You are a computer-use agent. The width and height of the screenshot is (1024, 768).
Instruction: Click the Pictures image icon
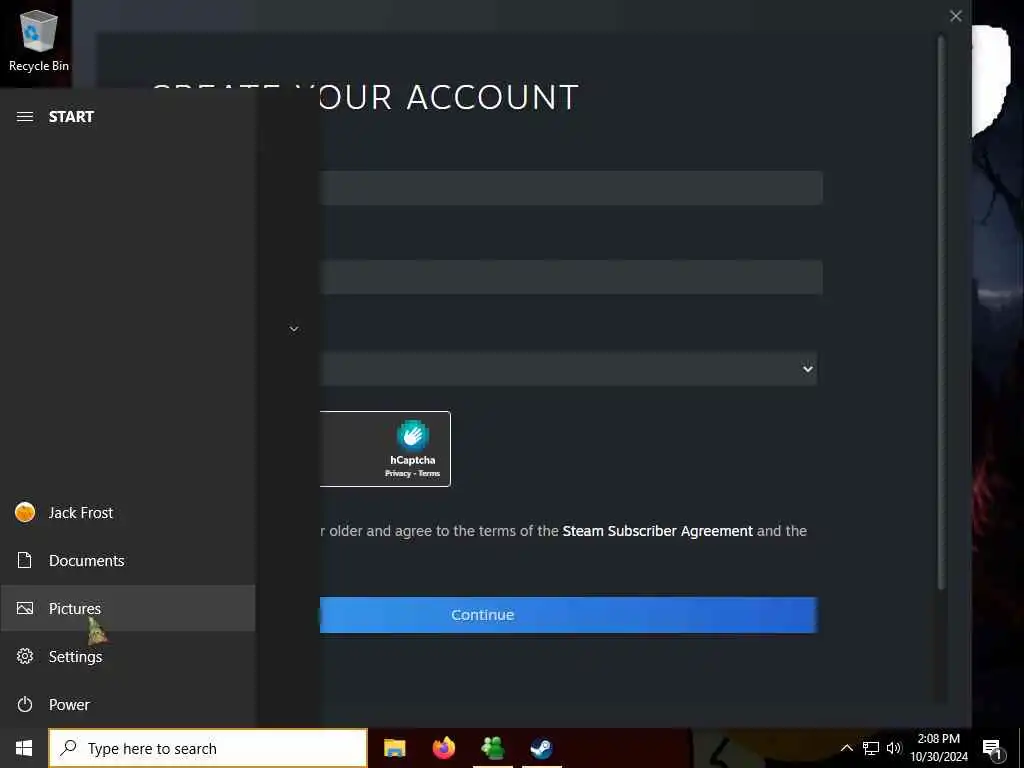(25, 609)
